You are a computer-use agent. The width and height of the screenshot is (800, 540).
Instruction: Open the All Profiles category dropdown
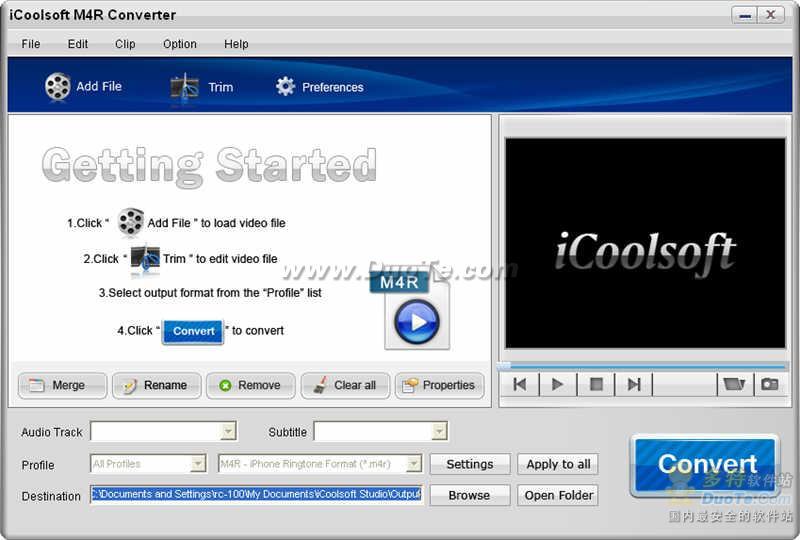pyautogui.click(x=197, y=464)
